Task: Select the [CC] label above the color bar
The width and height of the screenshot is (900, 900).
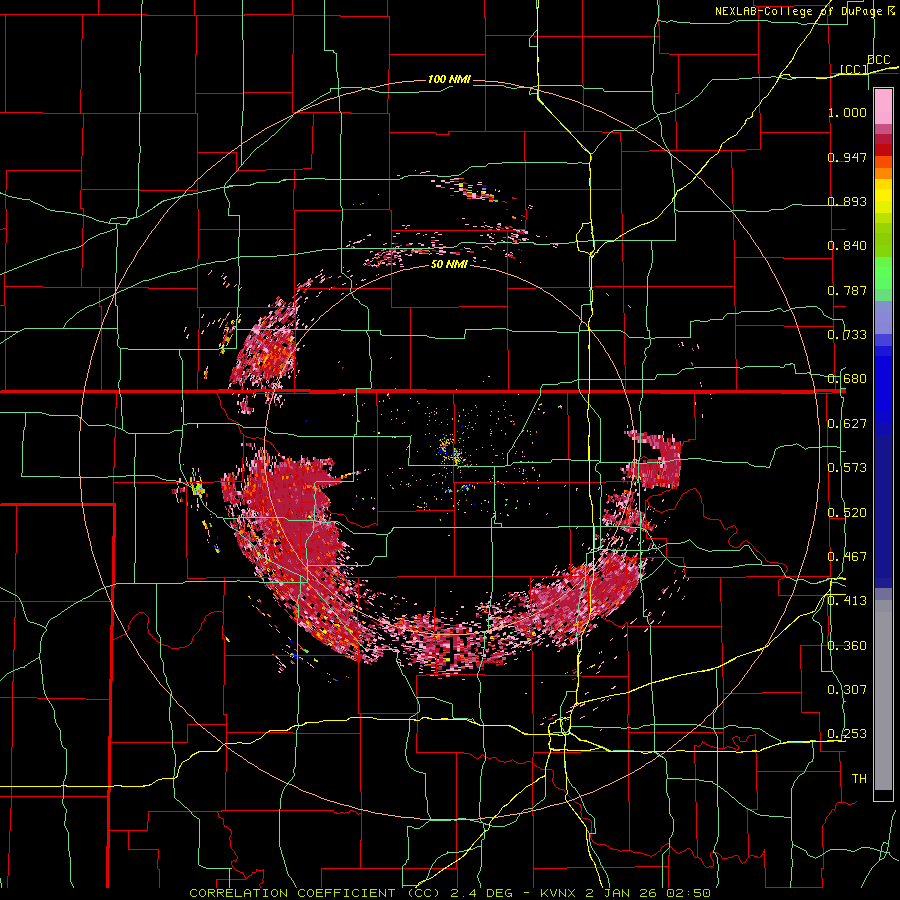Action: [854, 69]
